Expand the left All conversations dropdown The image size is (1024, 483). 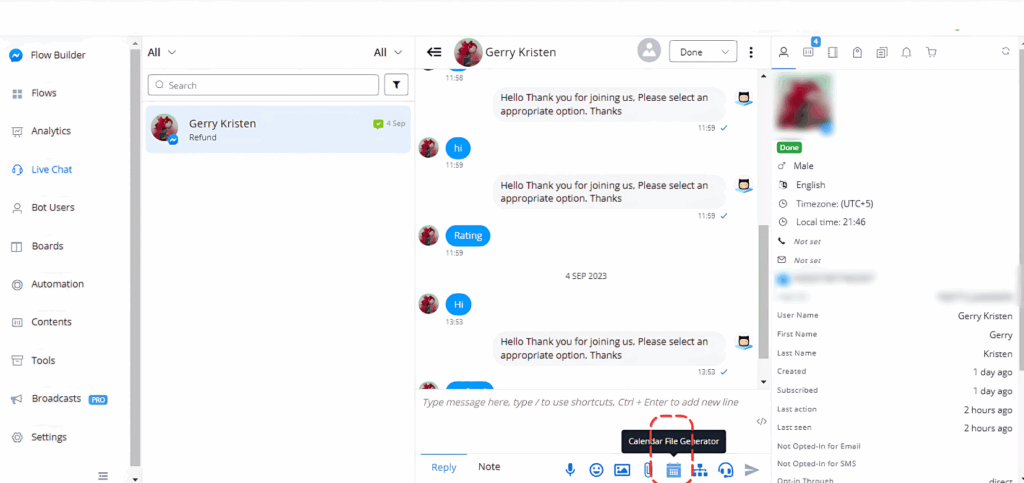pyautogui.click(x=162, y=52)
